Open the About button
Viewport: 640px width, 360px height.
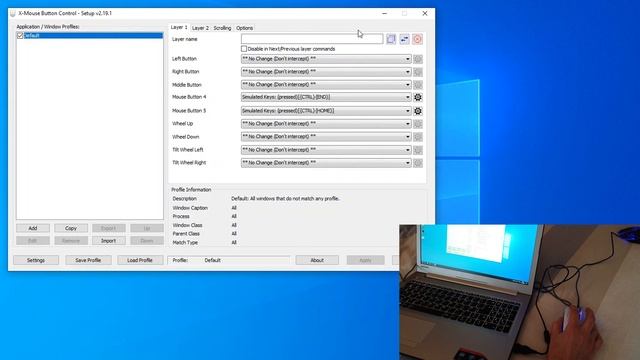point(317,260)
